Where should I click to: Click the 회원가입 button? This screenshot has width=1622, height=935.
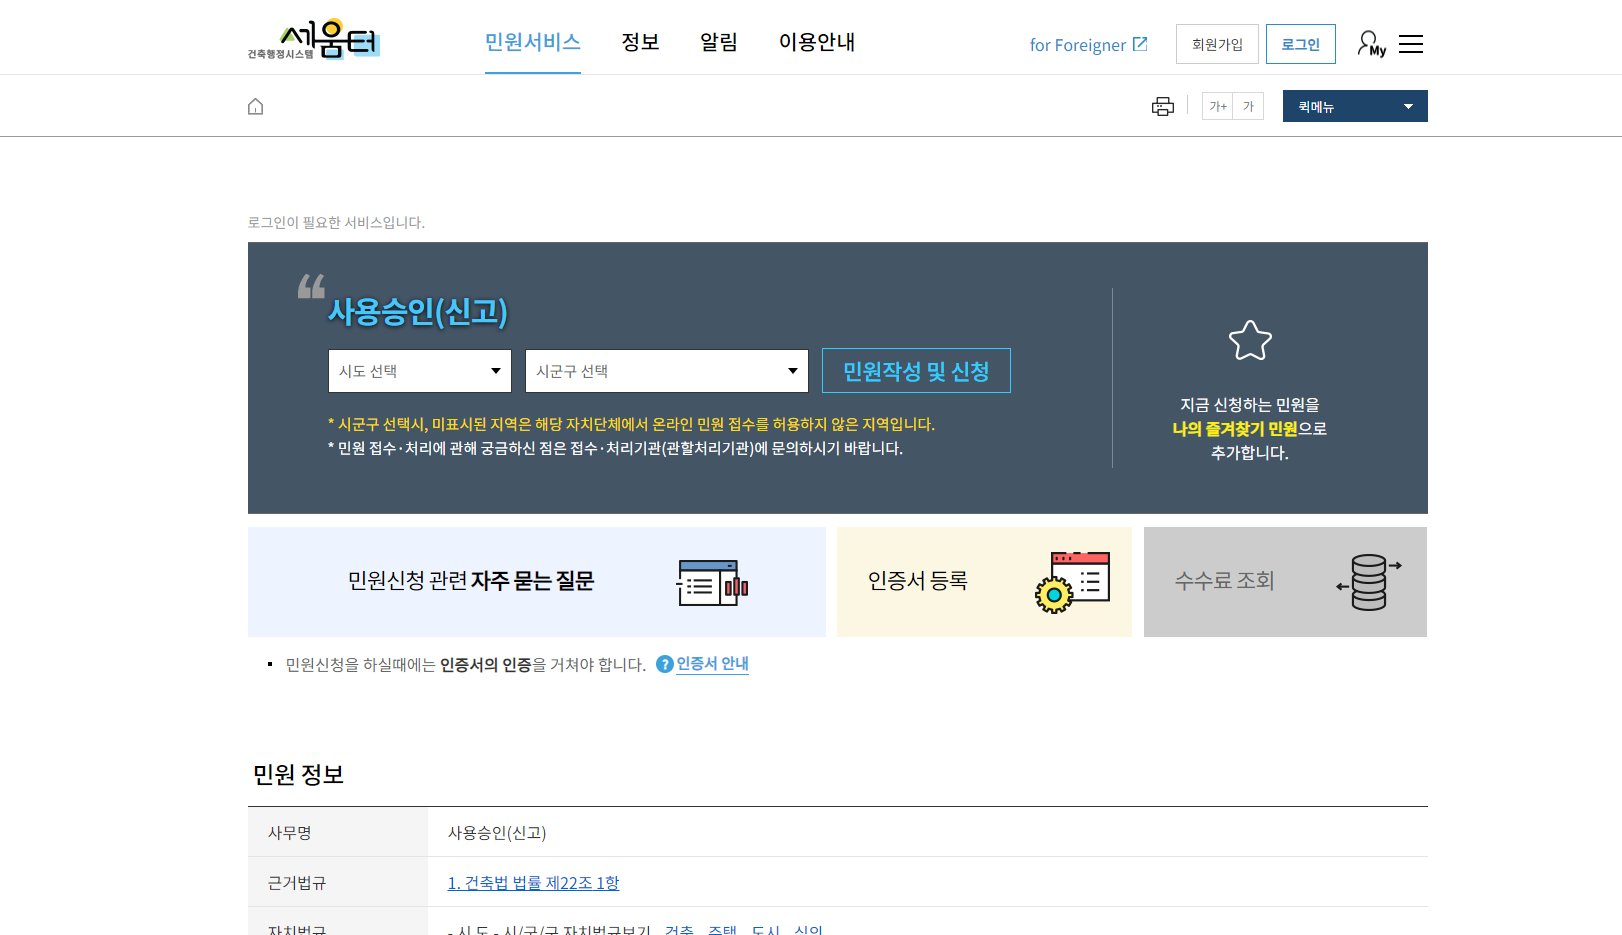(1217, 43)
